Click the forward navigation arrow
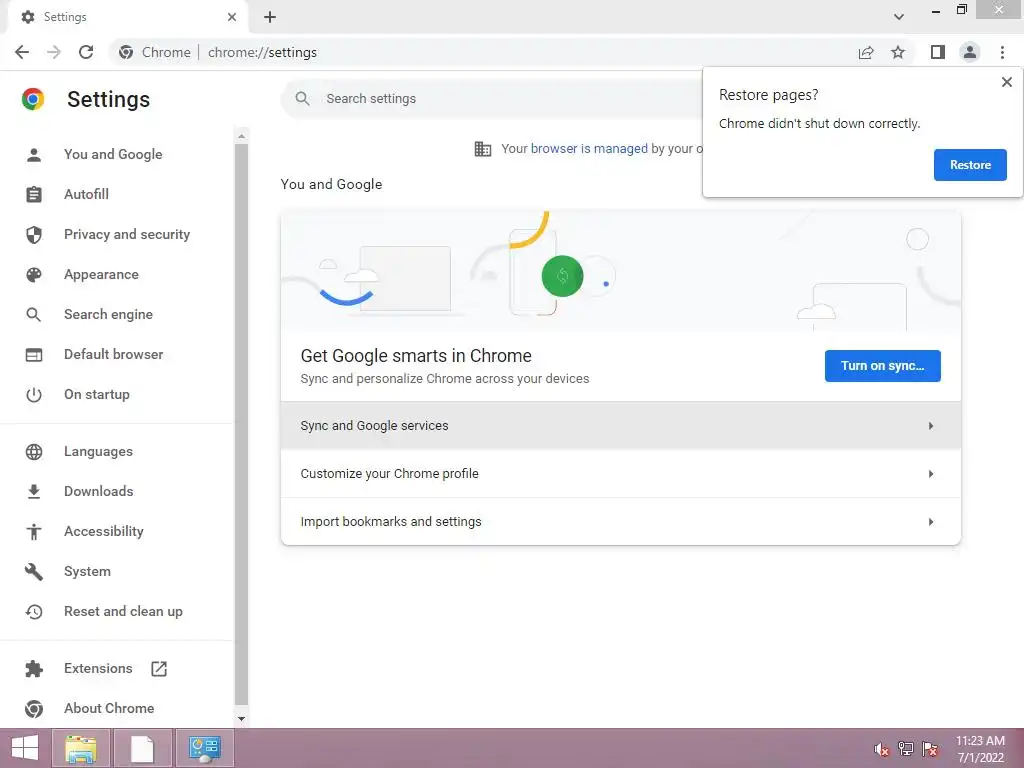Viewport: 1024px width, 768px height. click(54, 52)
